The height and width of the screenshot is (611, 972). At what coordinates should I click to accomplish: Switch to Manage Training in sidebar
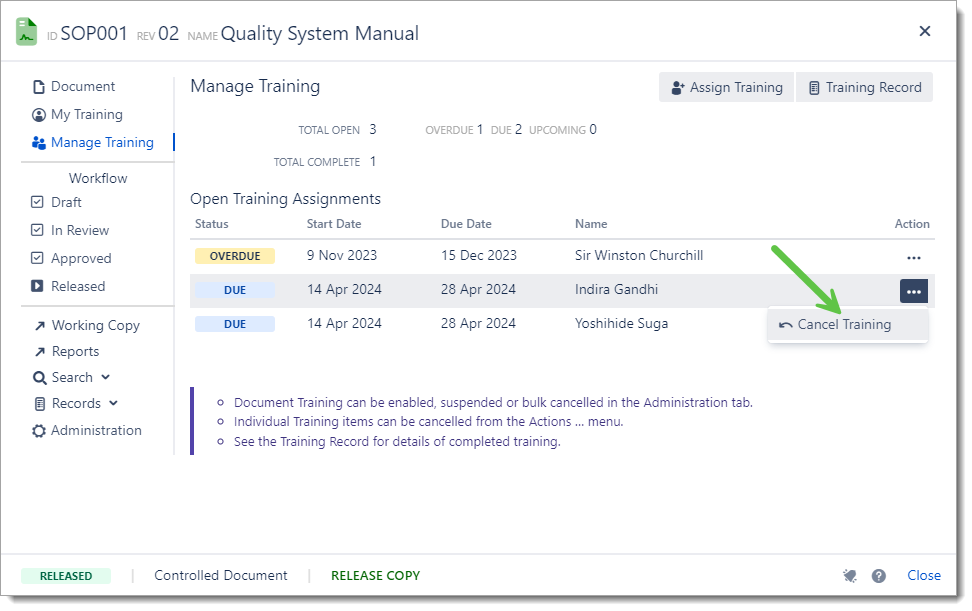click(92, 143)
